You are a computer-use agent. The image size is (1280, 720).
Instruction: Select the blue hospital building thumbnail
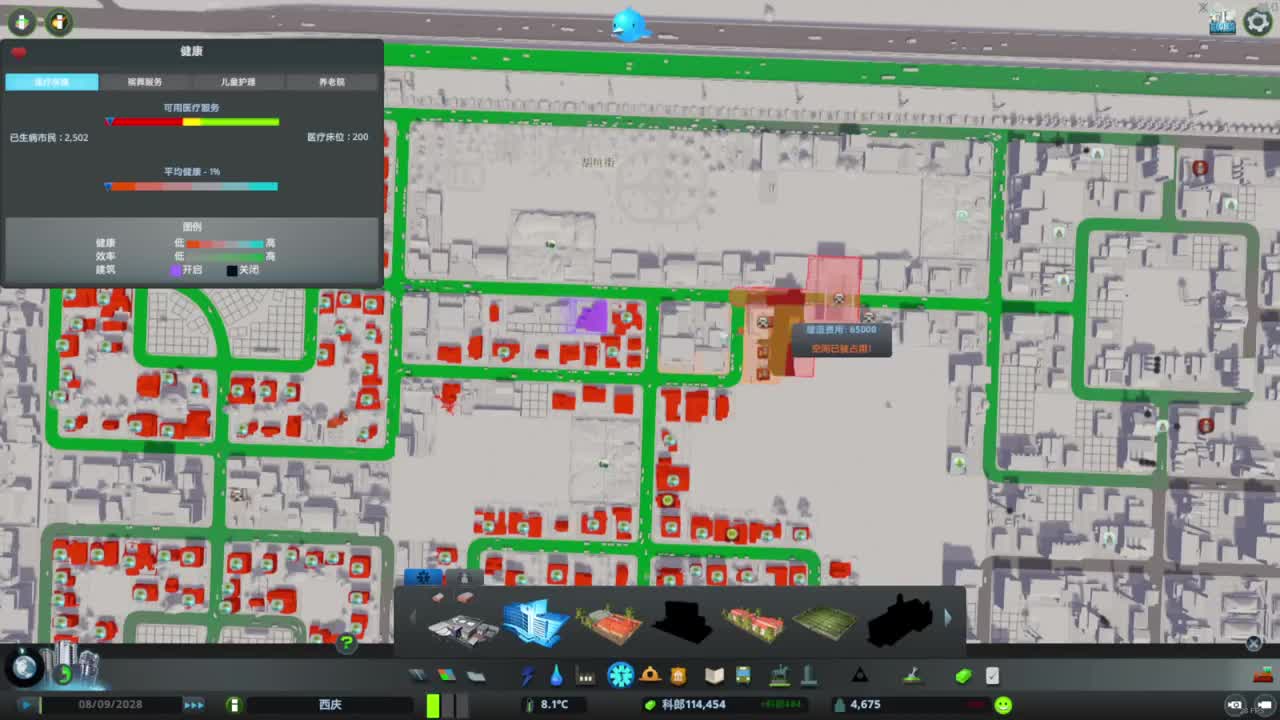535,622
